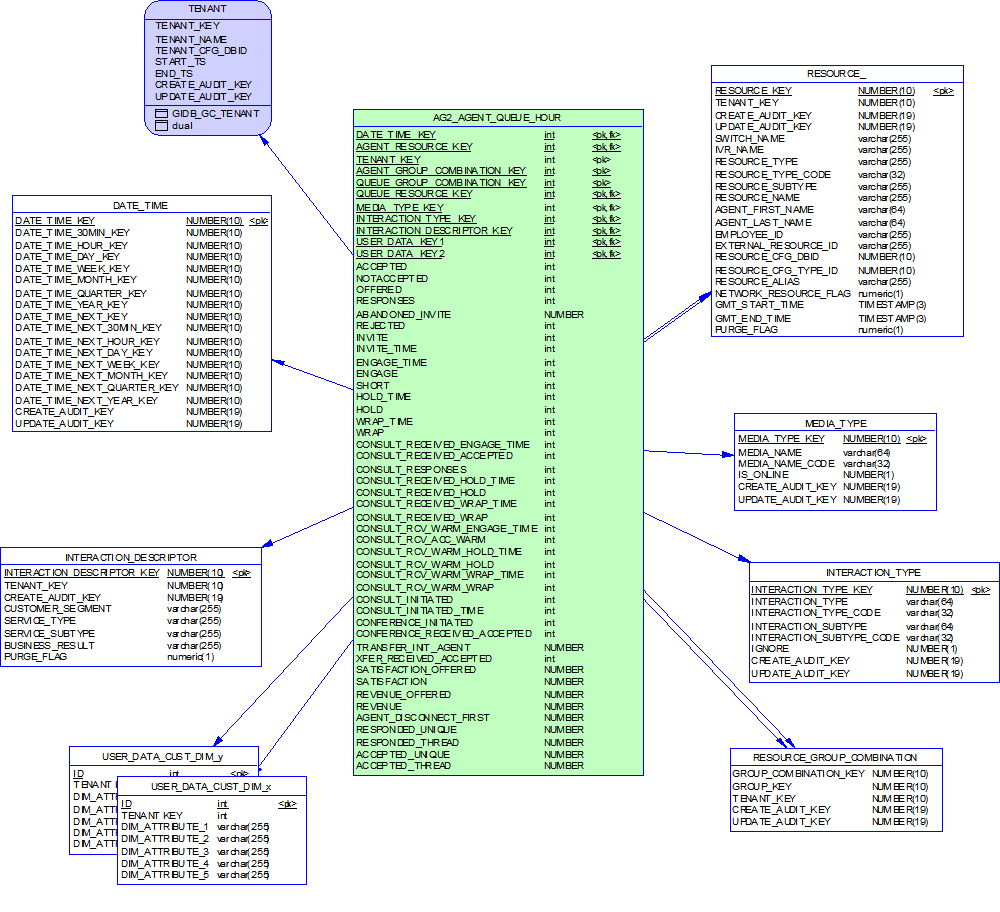
Task: Select the USER_DATA_CUST_DIM_y table header
Action: [x=163, y=756]
